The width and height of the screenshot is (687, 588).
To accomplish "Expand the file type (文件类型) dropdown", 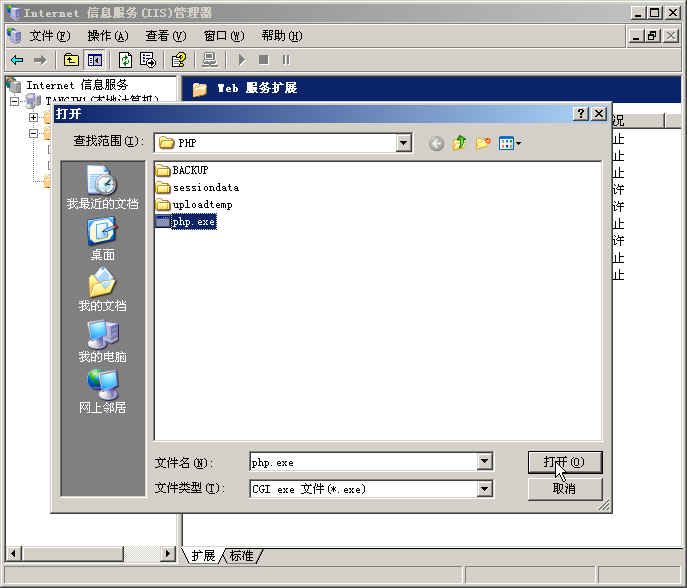I will point(485,489).
